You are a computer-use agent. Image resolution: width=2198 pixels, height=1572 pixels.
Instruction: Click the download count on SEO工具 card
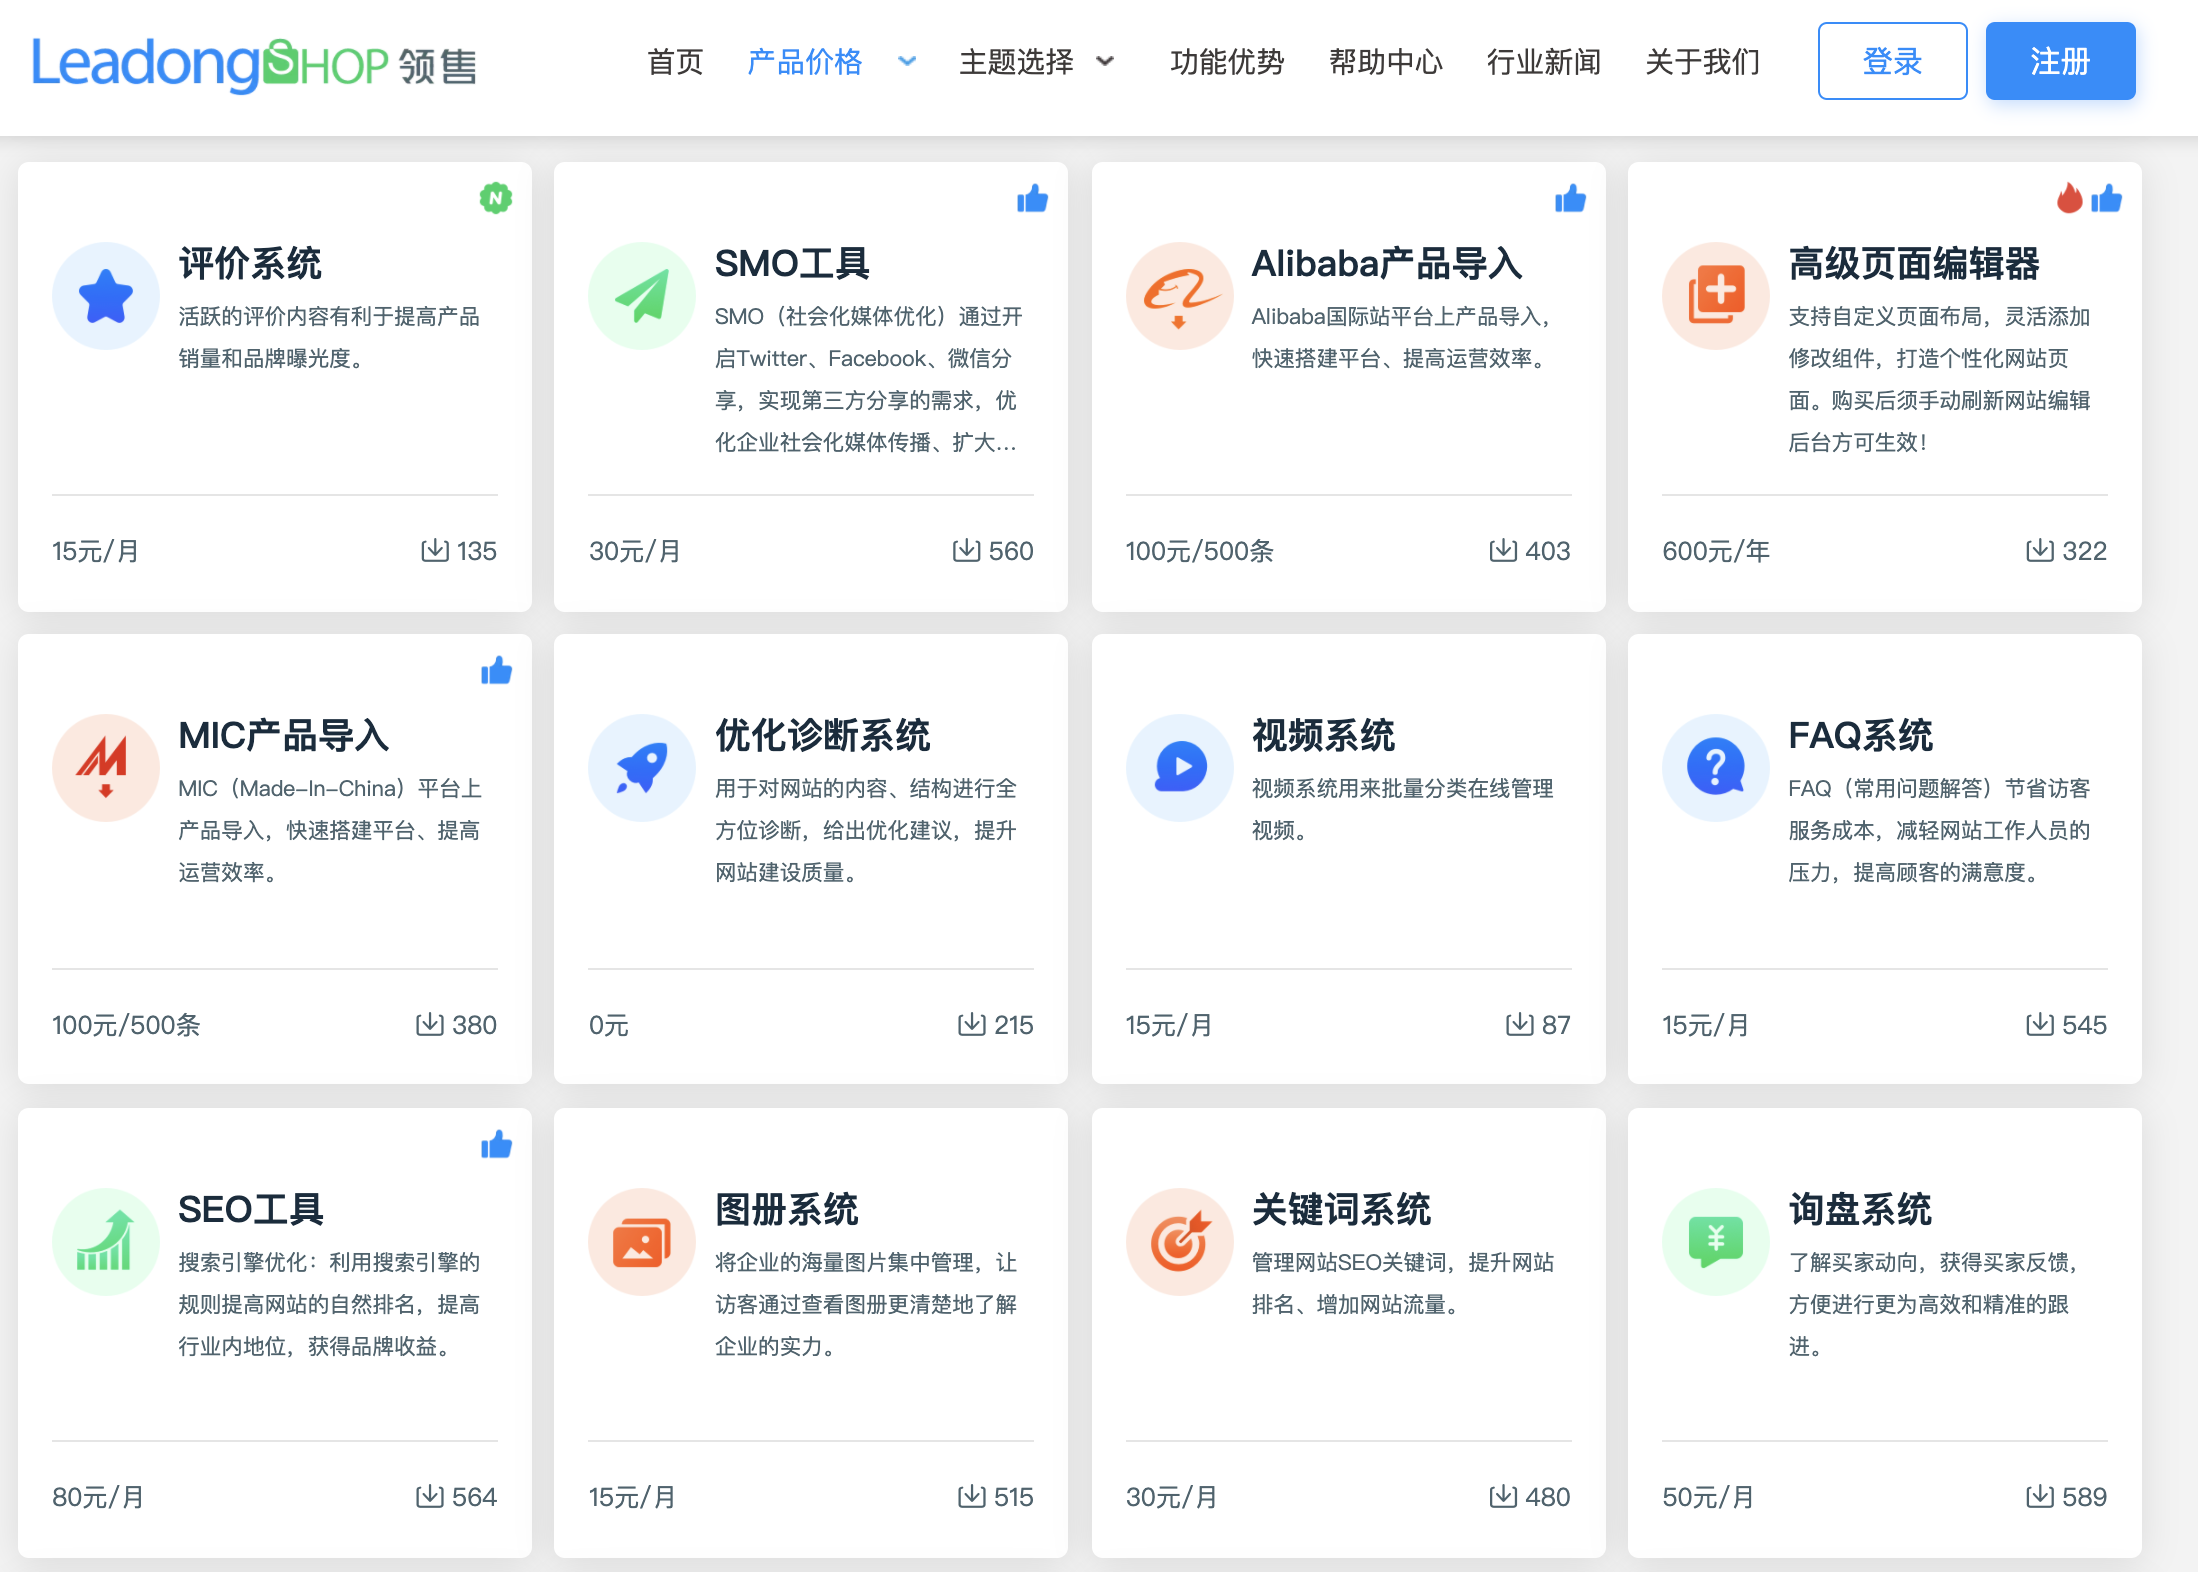point(457,1497)
